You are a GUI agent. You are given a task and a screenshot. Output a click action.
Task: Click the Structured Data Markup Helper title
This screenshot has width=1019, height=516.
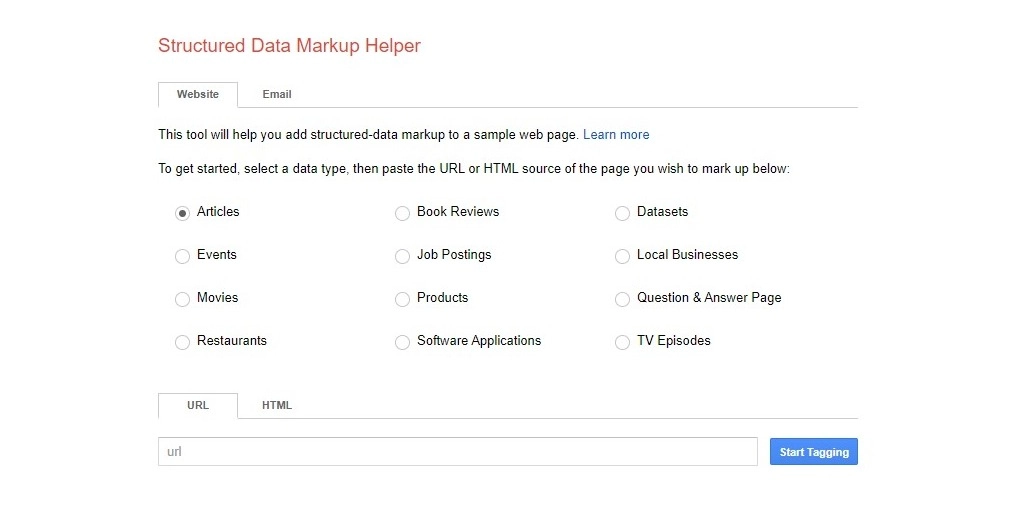(x=289, y=46)
